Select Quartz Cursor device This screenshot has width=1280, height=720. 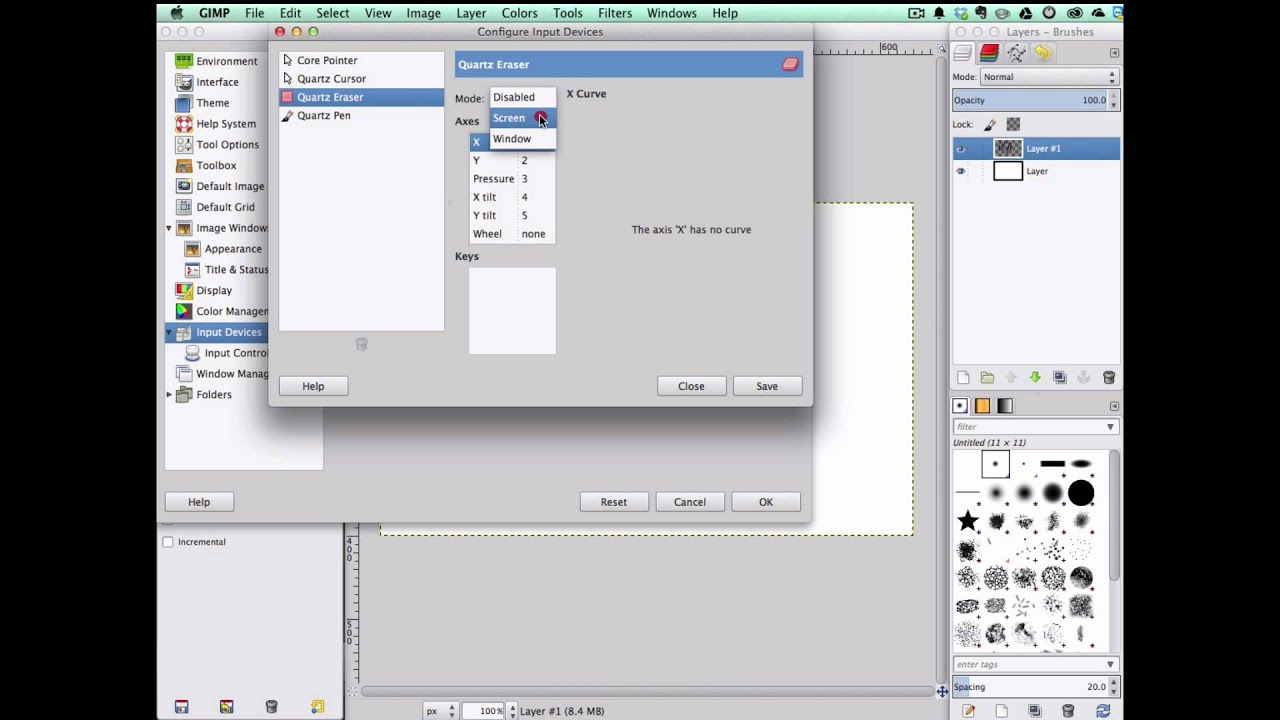coord(361,78)
